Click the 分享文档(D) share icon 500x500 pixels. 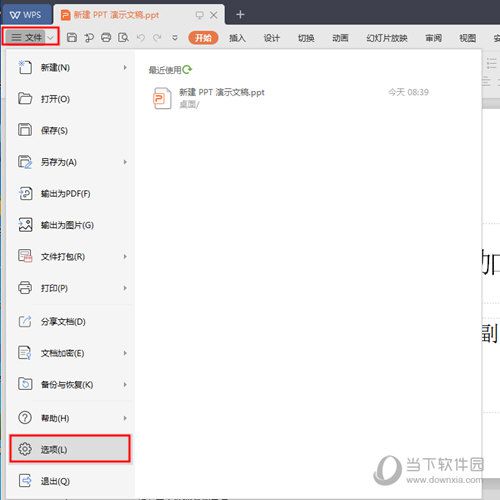click(25, 321)
